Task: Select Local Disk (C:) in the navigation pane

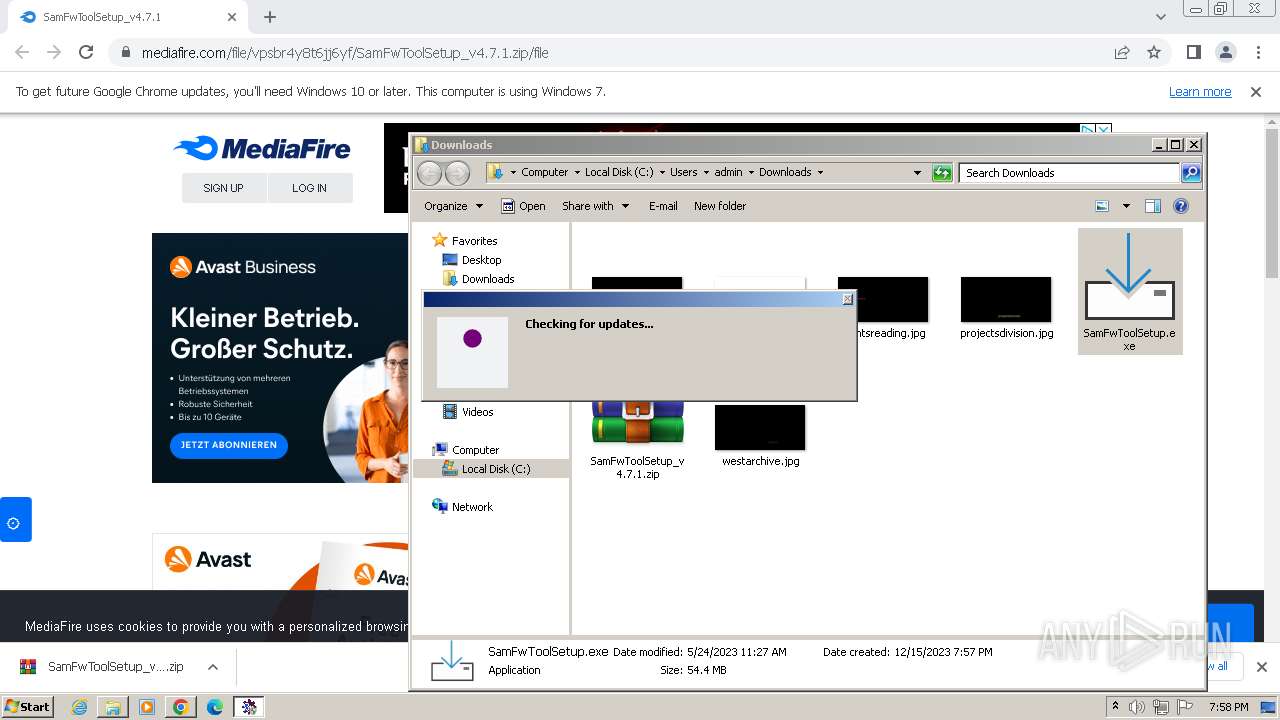Action: (x=496, y=469)
